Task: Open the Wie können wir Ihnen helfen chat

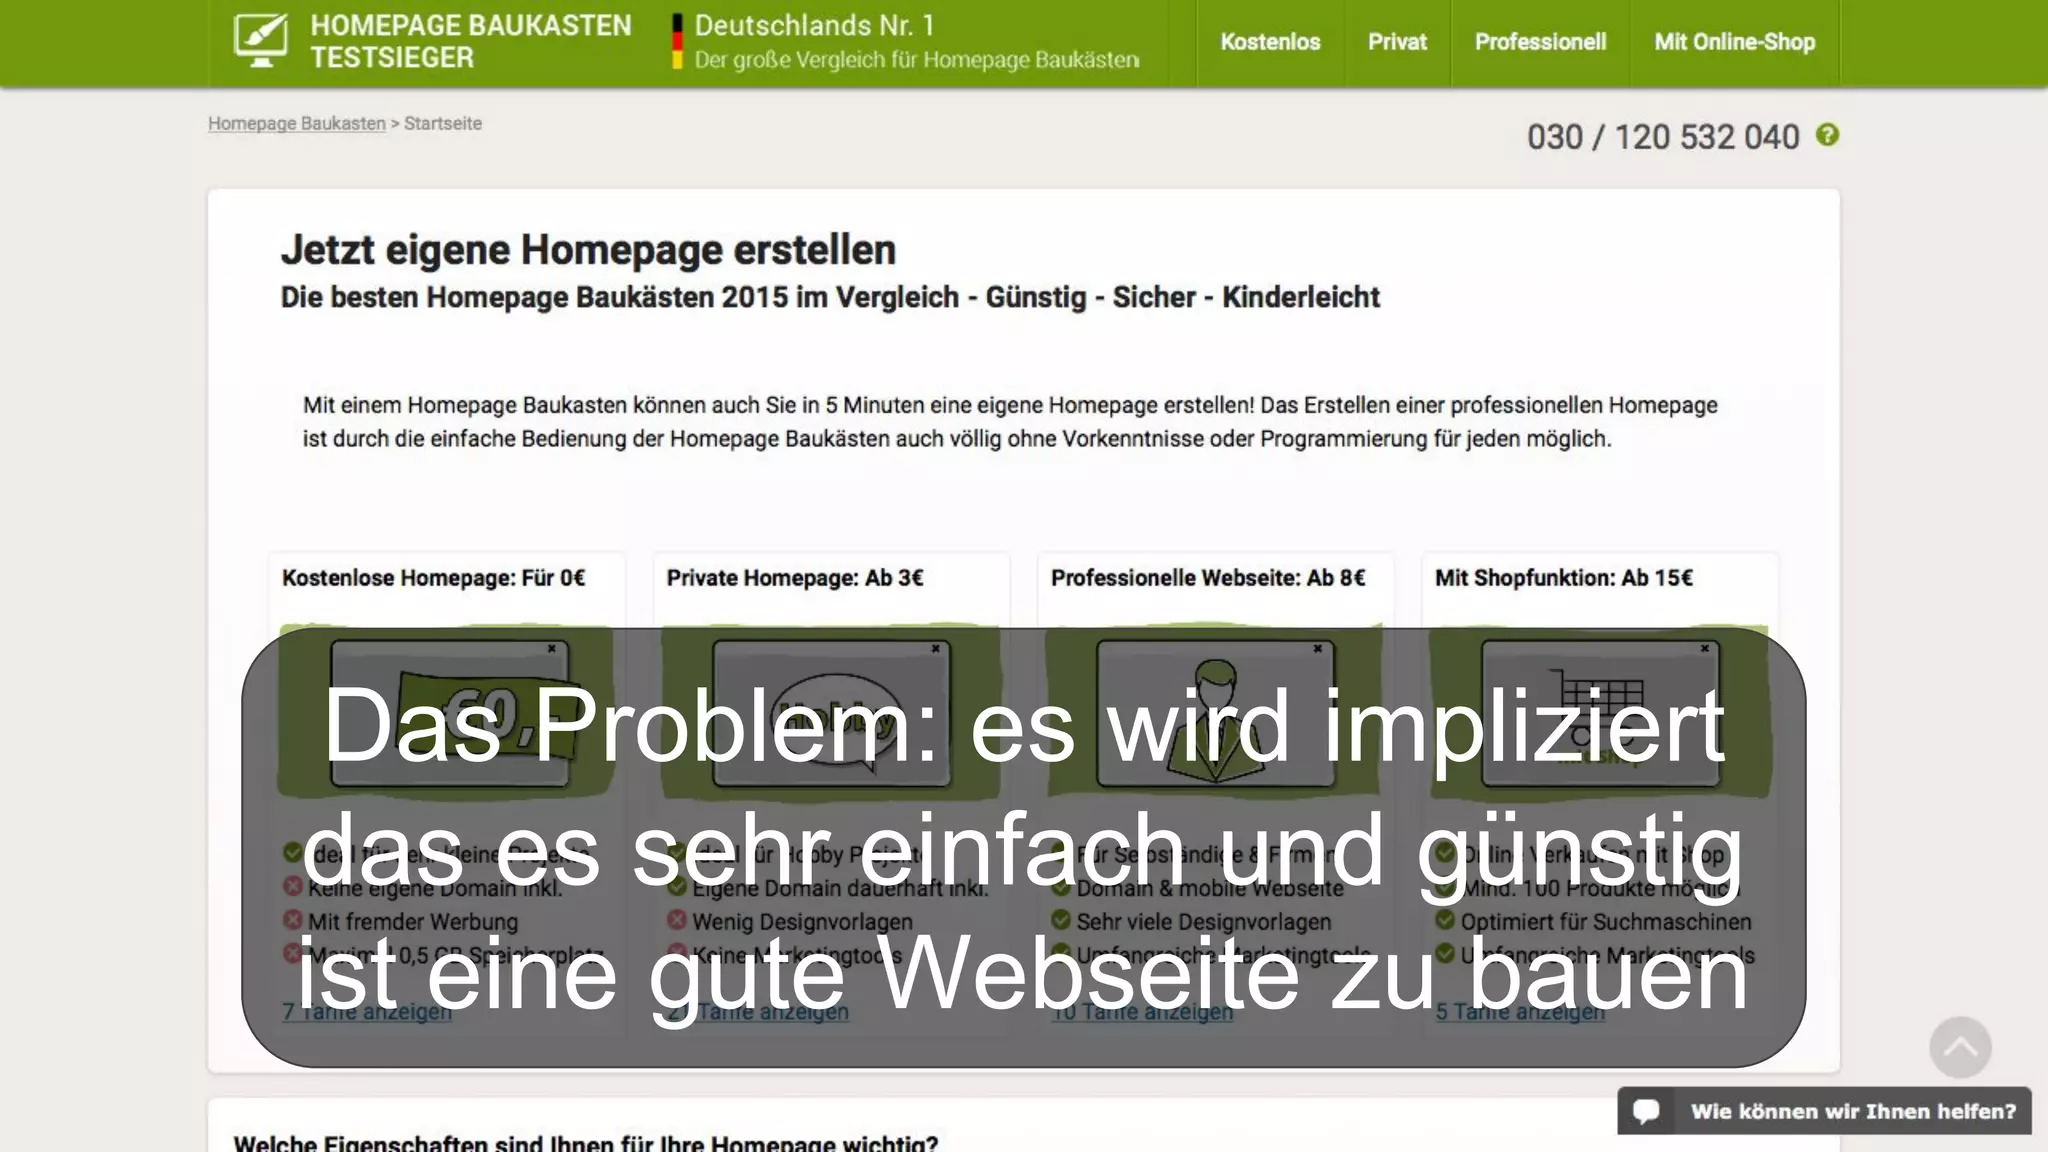Action: coord(1824,1111)
